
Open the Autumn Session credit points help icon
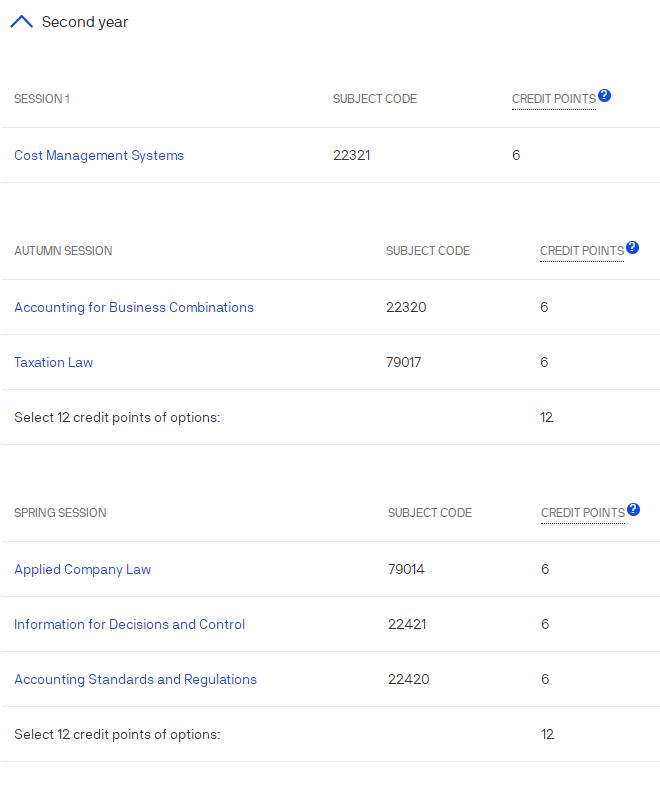click(x=633, y=247)
